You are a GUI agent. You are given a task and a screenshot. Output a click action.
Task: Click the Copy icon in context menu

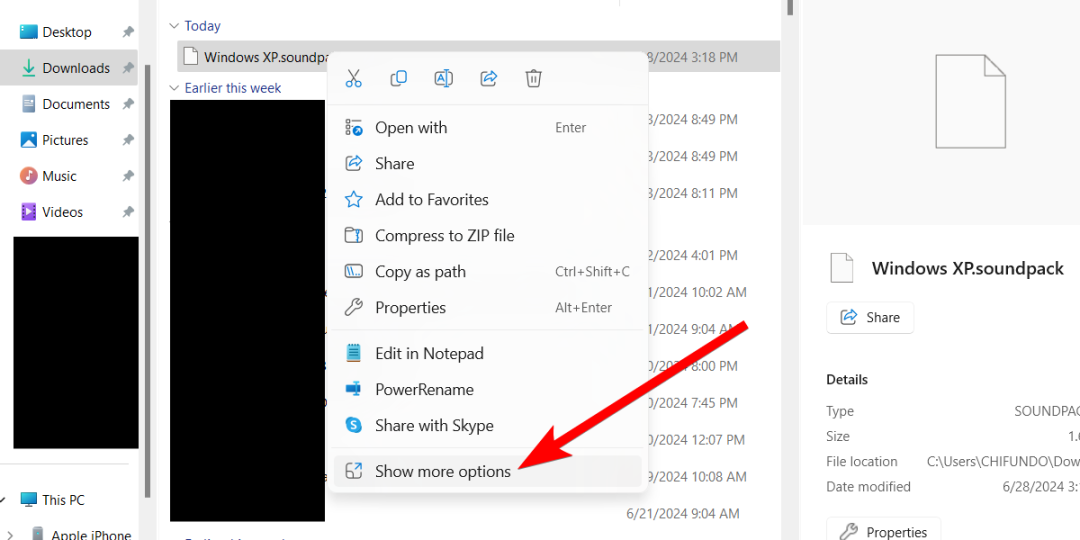pyautogui.click(x=398, y=78)
